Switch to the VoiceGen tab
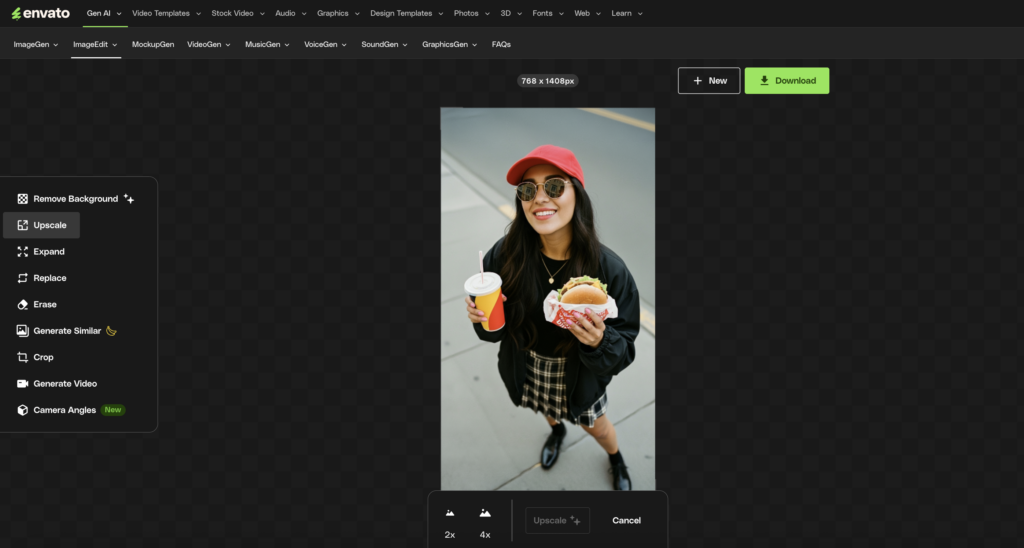1024x548 pixels. [x=325, y=44]
